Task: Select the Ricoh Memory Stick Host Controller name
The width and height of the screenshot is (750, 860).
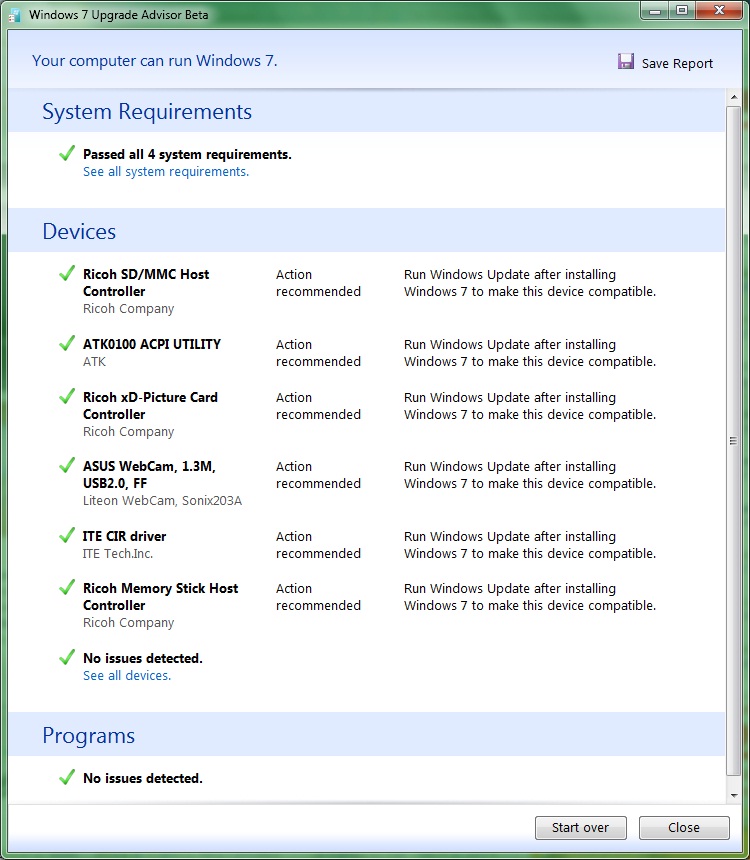Action: pyautogui.click(x=160, y=597)
